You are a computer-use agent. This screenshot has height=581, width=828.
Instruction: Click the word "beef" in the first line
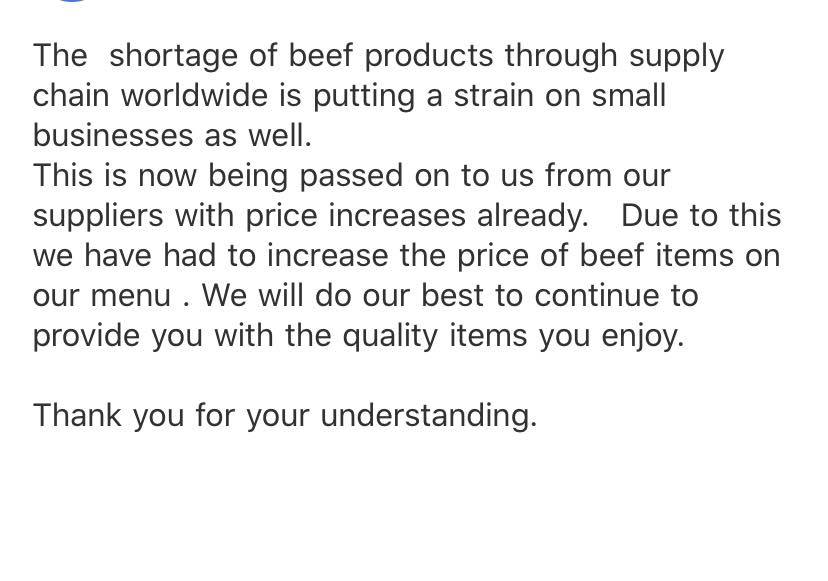click(321, 55)
